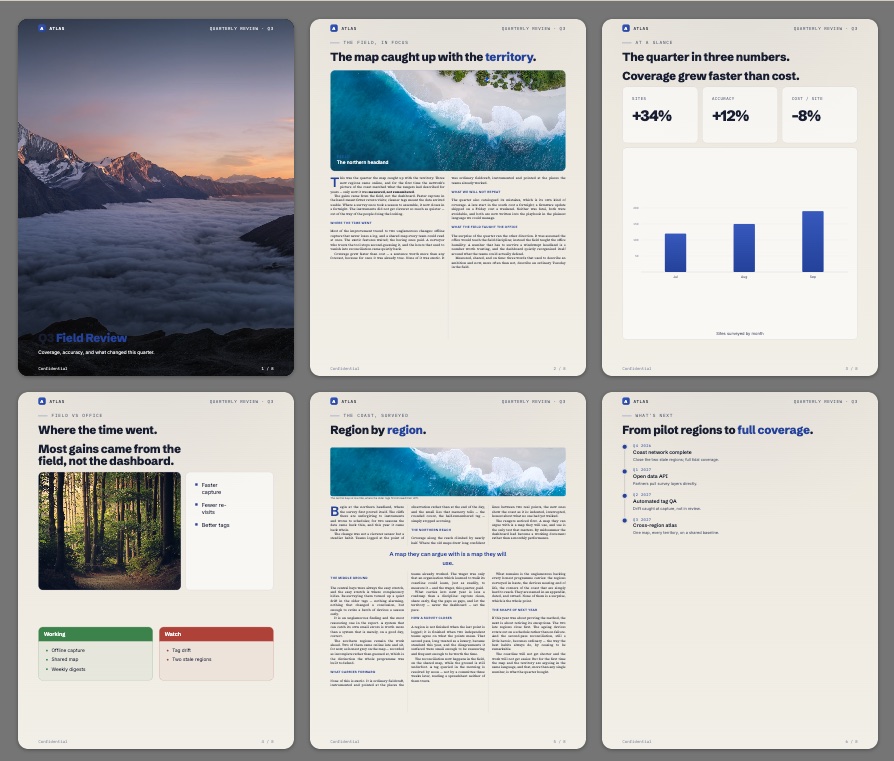The width and height of the screenshot is (894, 761).
Task: Click the 'THE FIELD, IN FOCUS' kicker label
Action: pos(375,42)
